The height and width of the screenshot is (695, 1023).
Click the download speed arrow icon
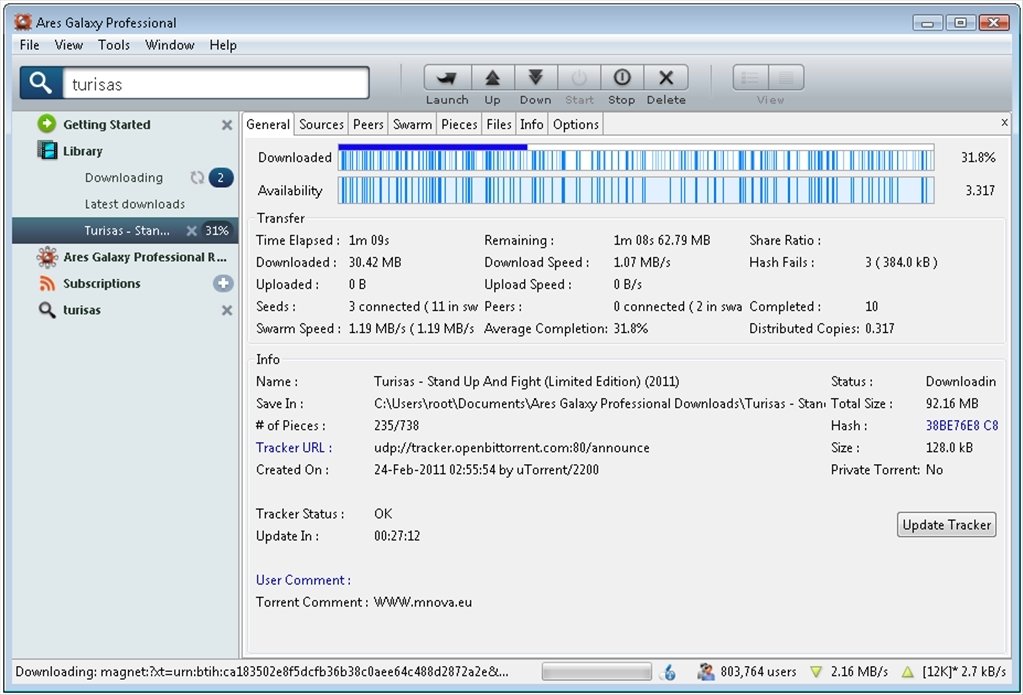pos(816,672)
